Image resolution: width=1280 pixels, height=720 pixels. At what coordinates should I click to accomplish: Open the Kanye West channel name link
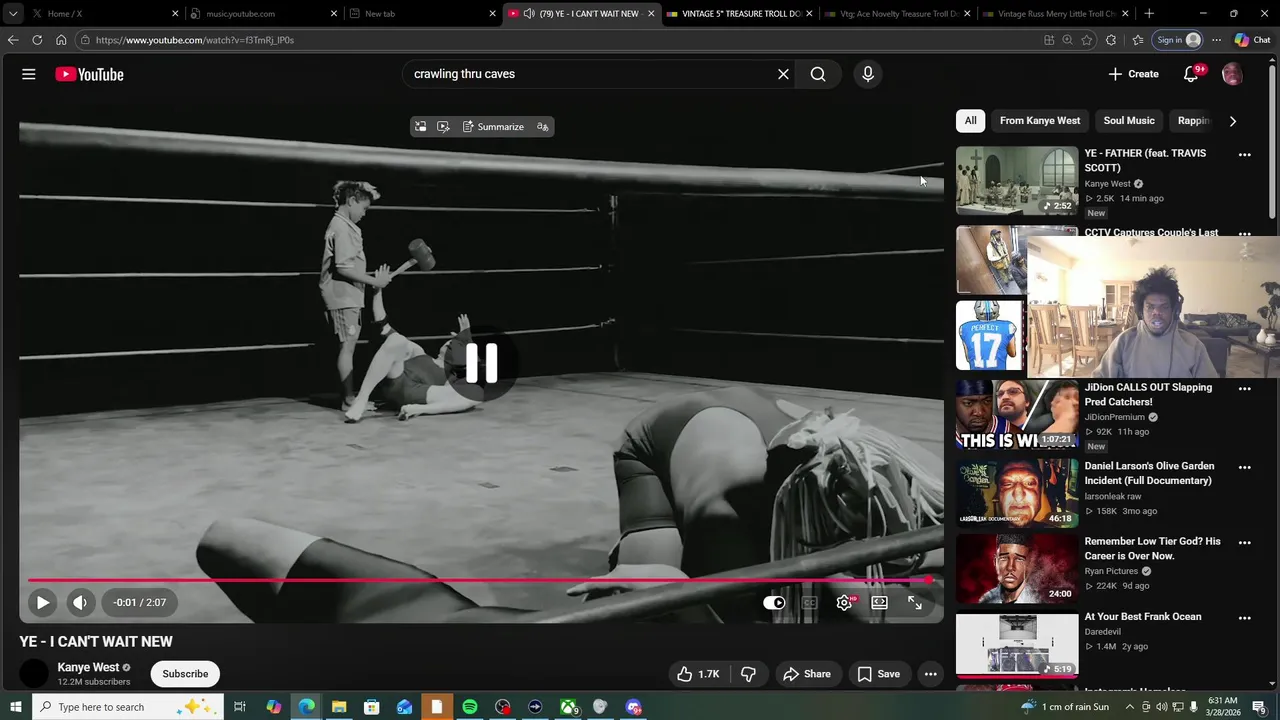tap(88, 667)
